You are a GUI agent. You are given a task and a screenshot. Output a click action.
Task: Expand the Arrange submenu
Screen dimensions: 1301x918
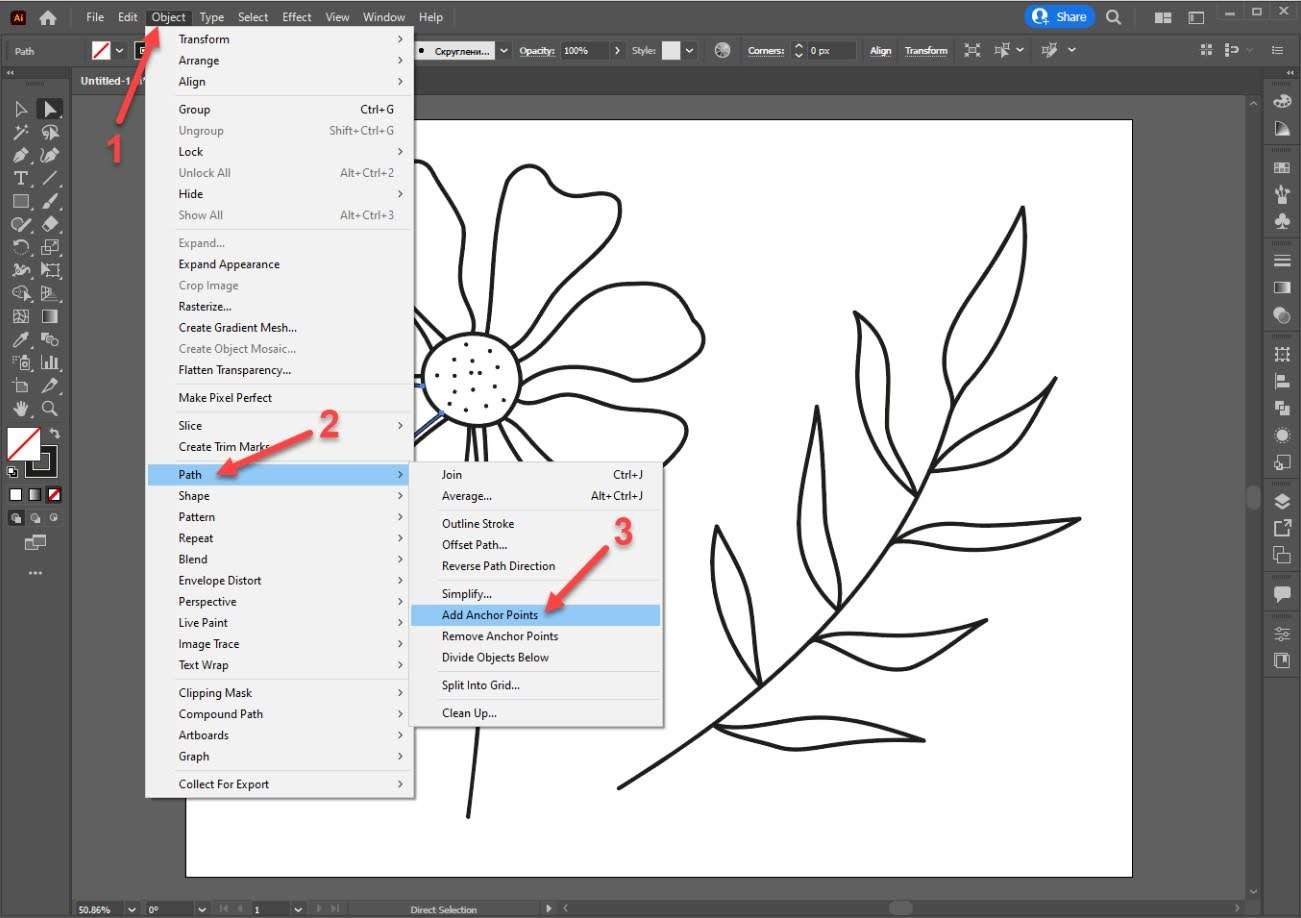tap(280, 60)
